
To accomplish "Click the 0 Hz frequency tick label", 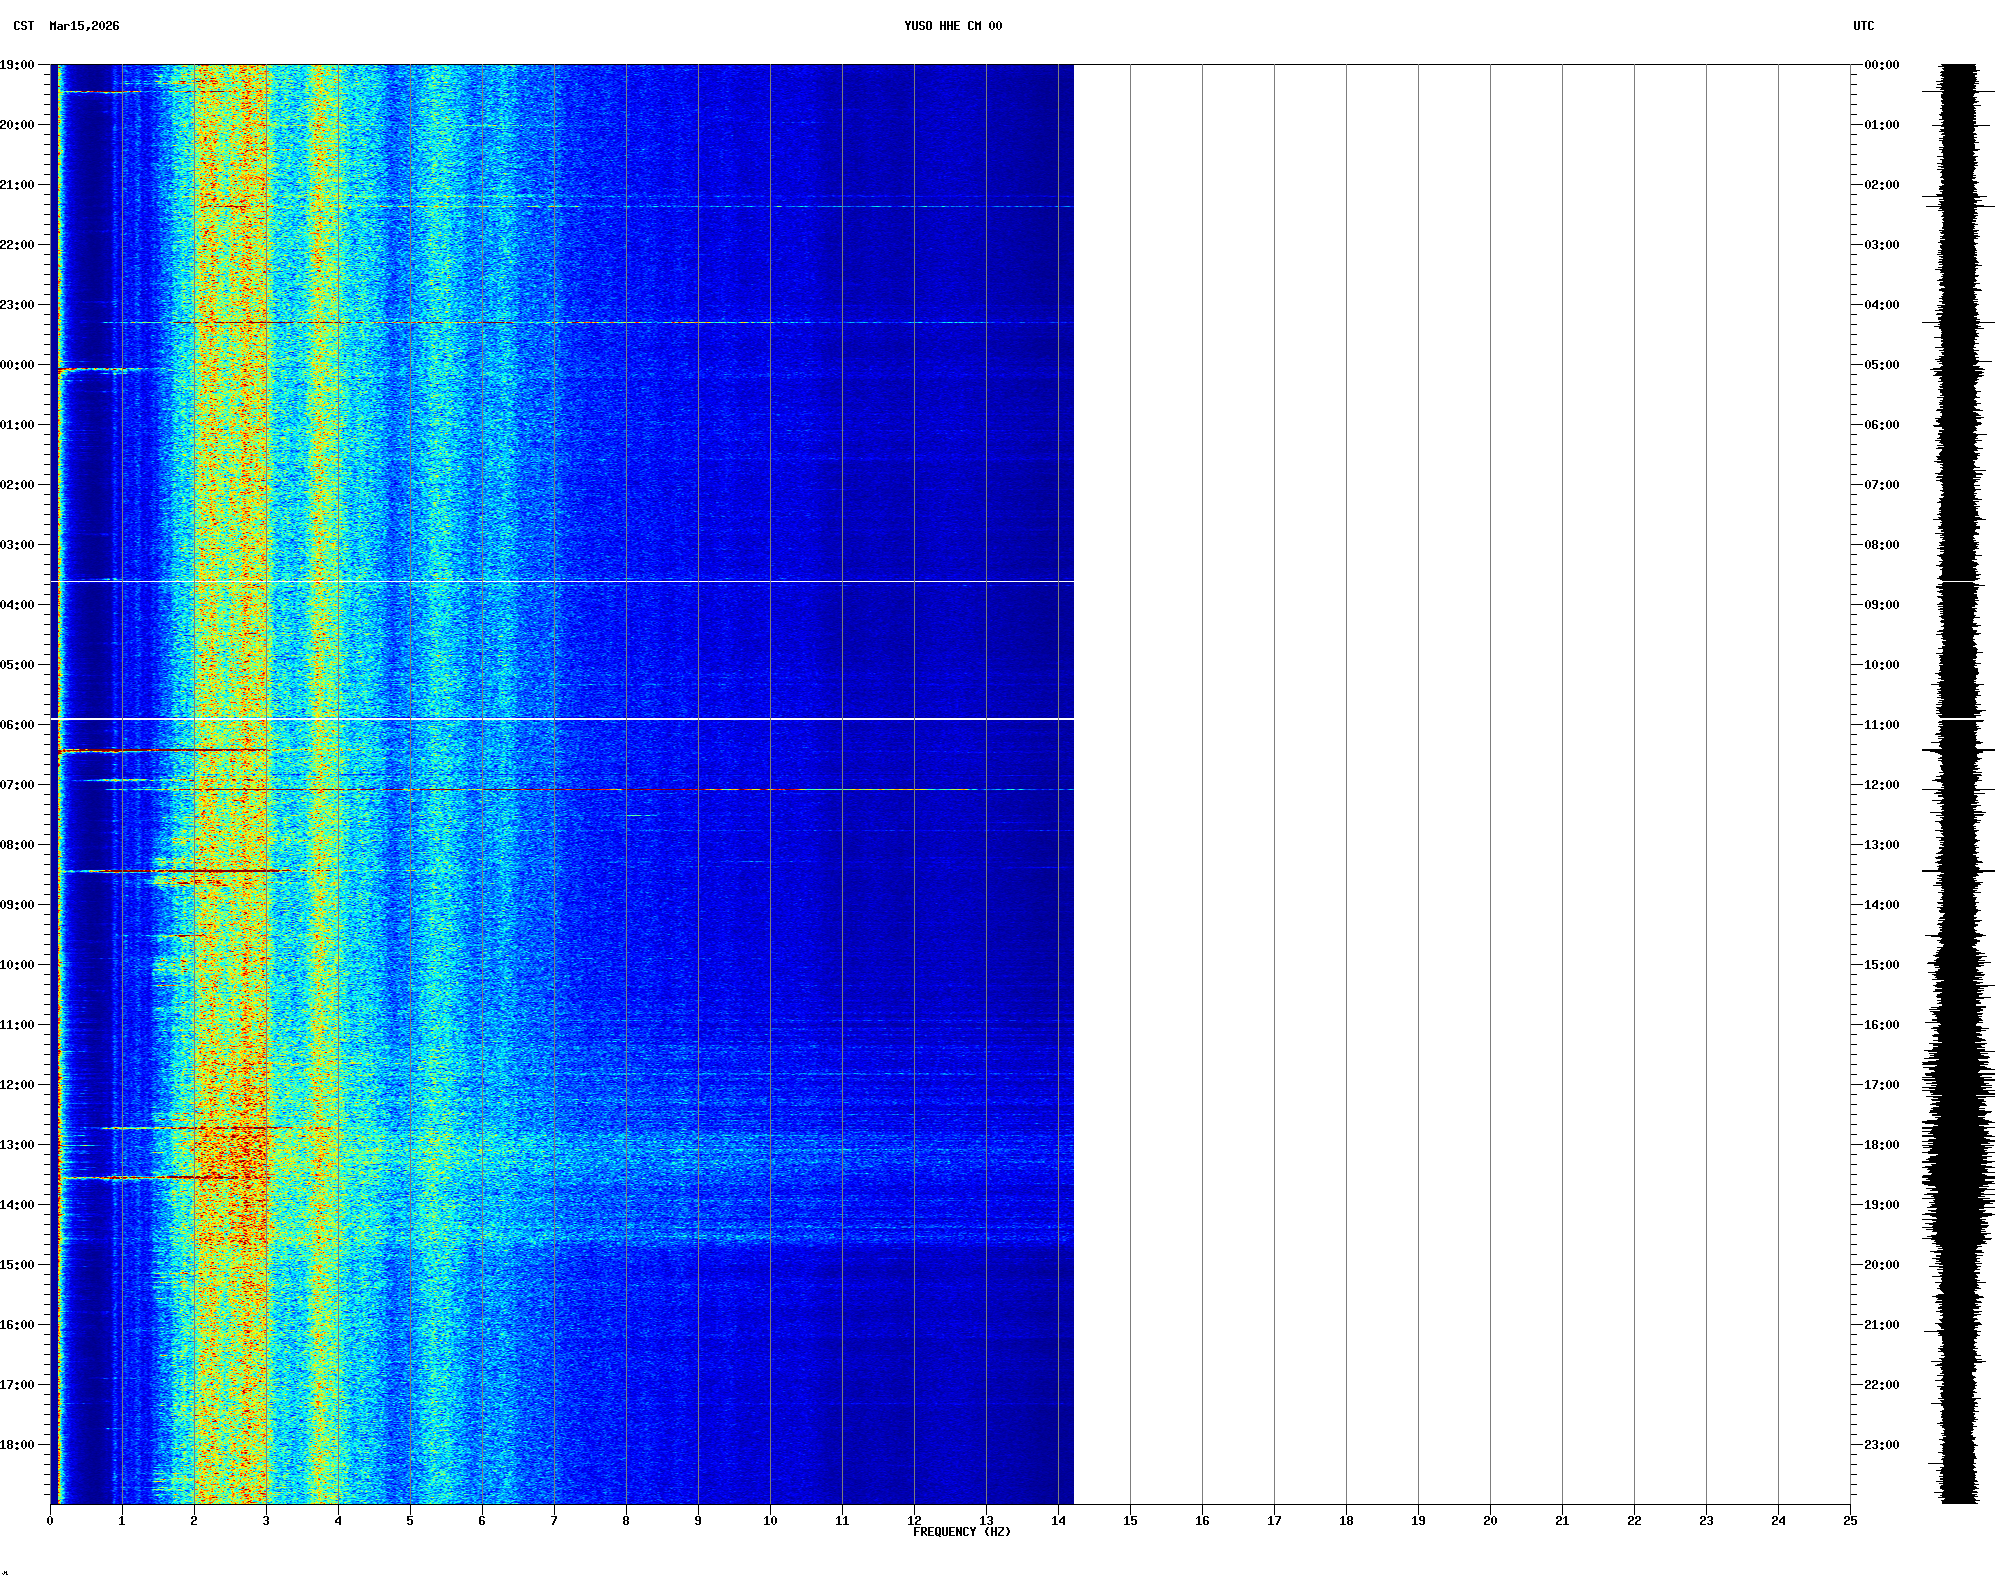I will tap(50, 1521).
